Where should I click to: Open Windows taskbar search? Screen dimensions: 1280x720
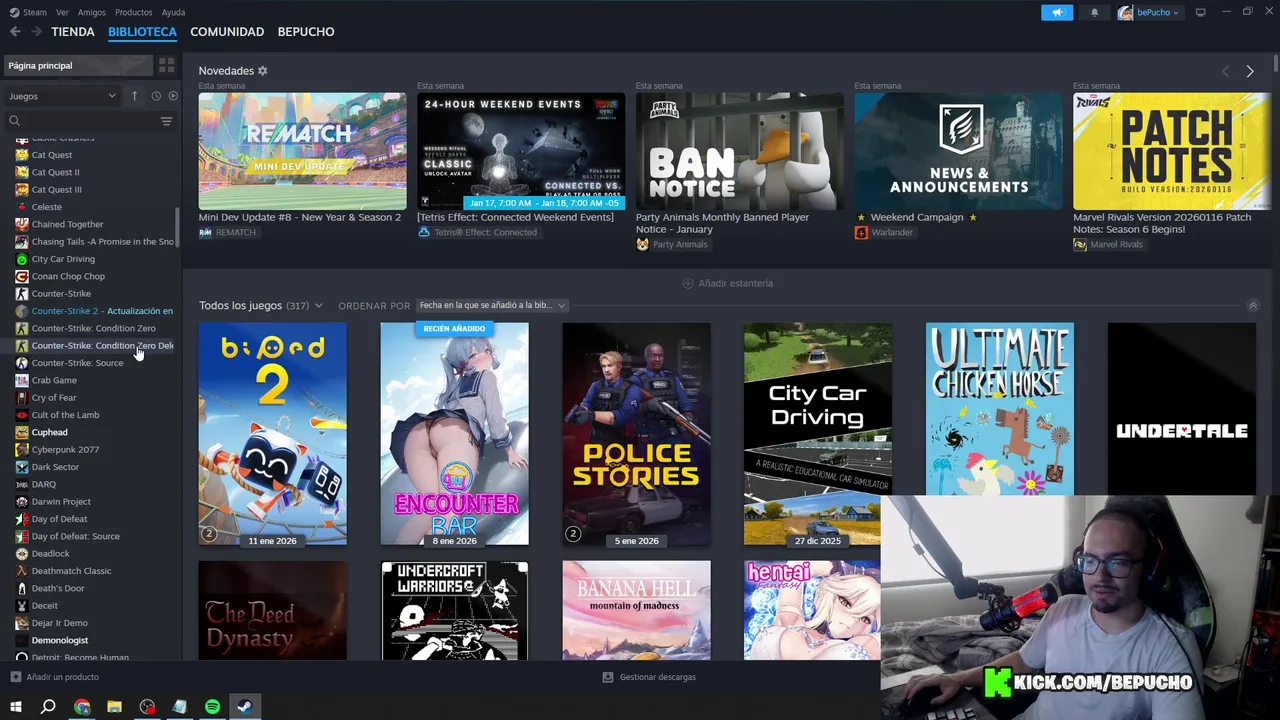click(x=48, y=707)
